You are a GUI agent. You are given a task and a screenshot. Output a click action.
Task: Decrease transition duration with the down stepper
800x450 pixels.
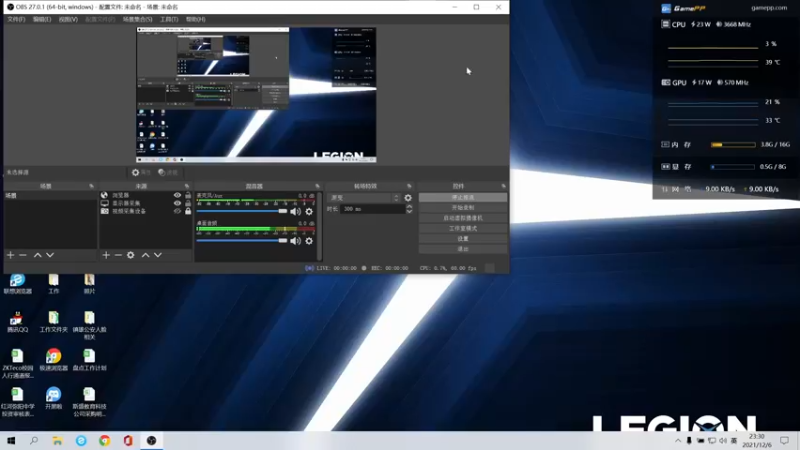coord(409,211)
